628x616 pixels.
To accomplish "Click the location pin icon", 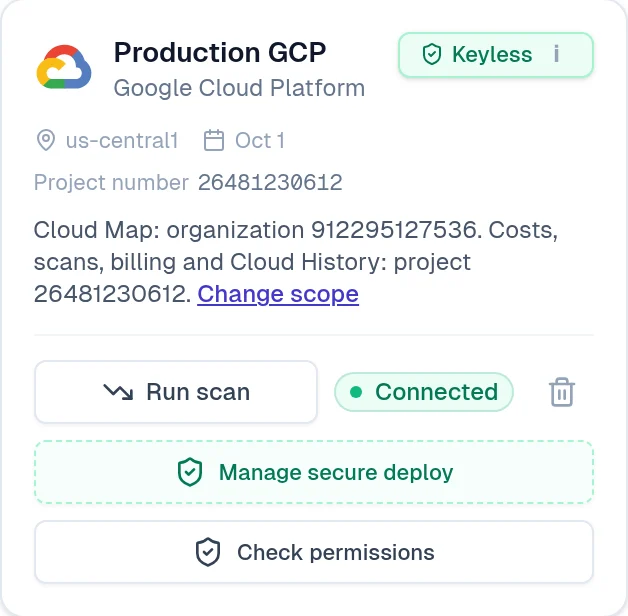I will tap(46, 140).
